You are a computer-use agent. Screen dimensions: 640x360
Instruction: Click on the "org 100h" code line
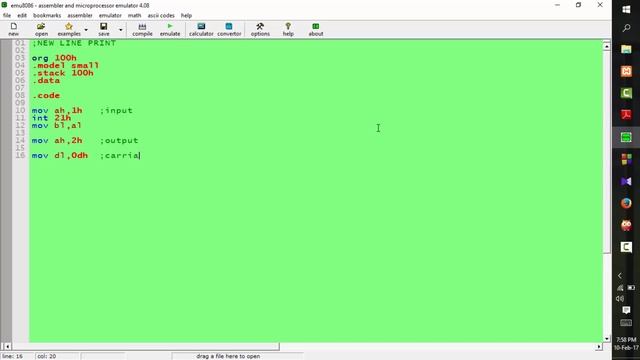point(54,58)
